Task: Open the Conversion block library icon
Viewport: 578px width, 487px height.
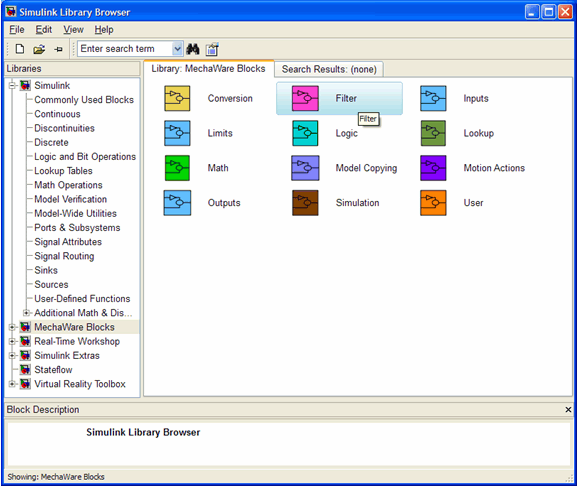Action: tap(177, 98)
